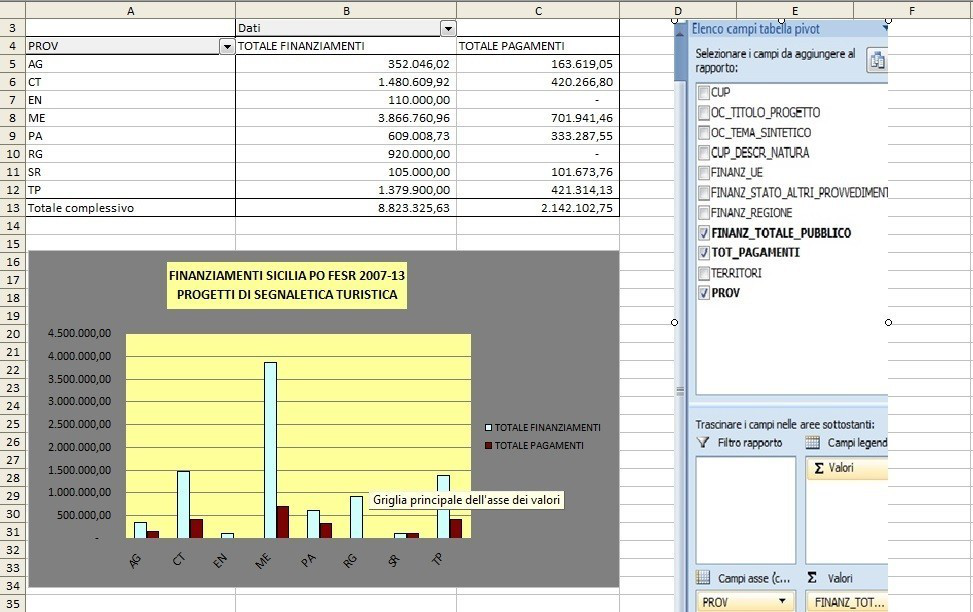Check the OC_TITOLO_PROGETTO field checkbox
The image size is (973, 612).
[704, 112]
